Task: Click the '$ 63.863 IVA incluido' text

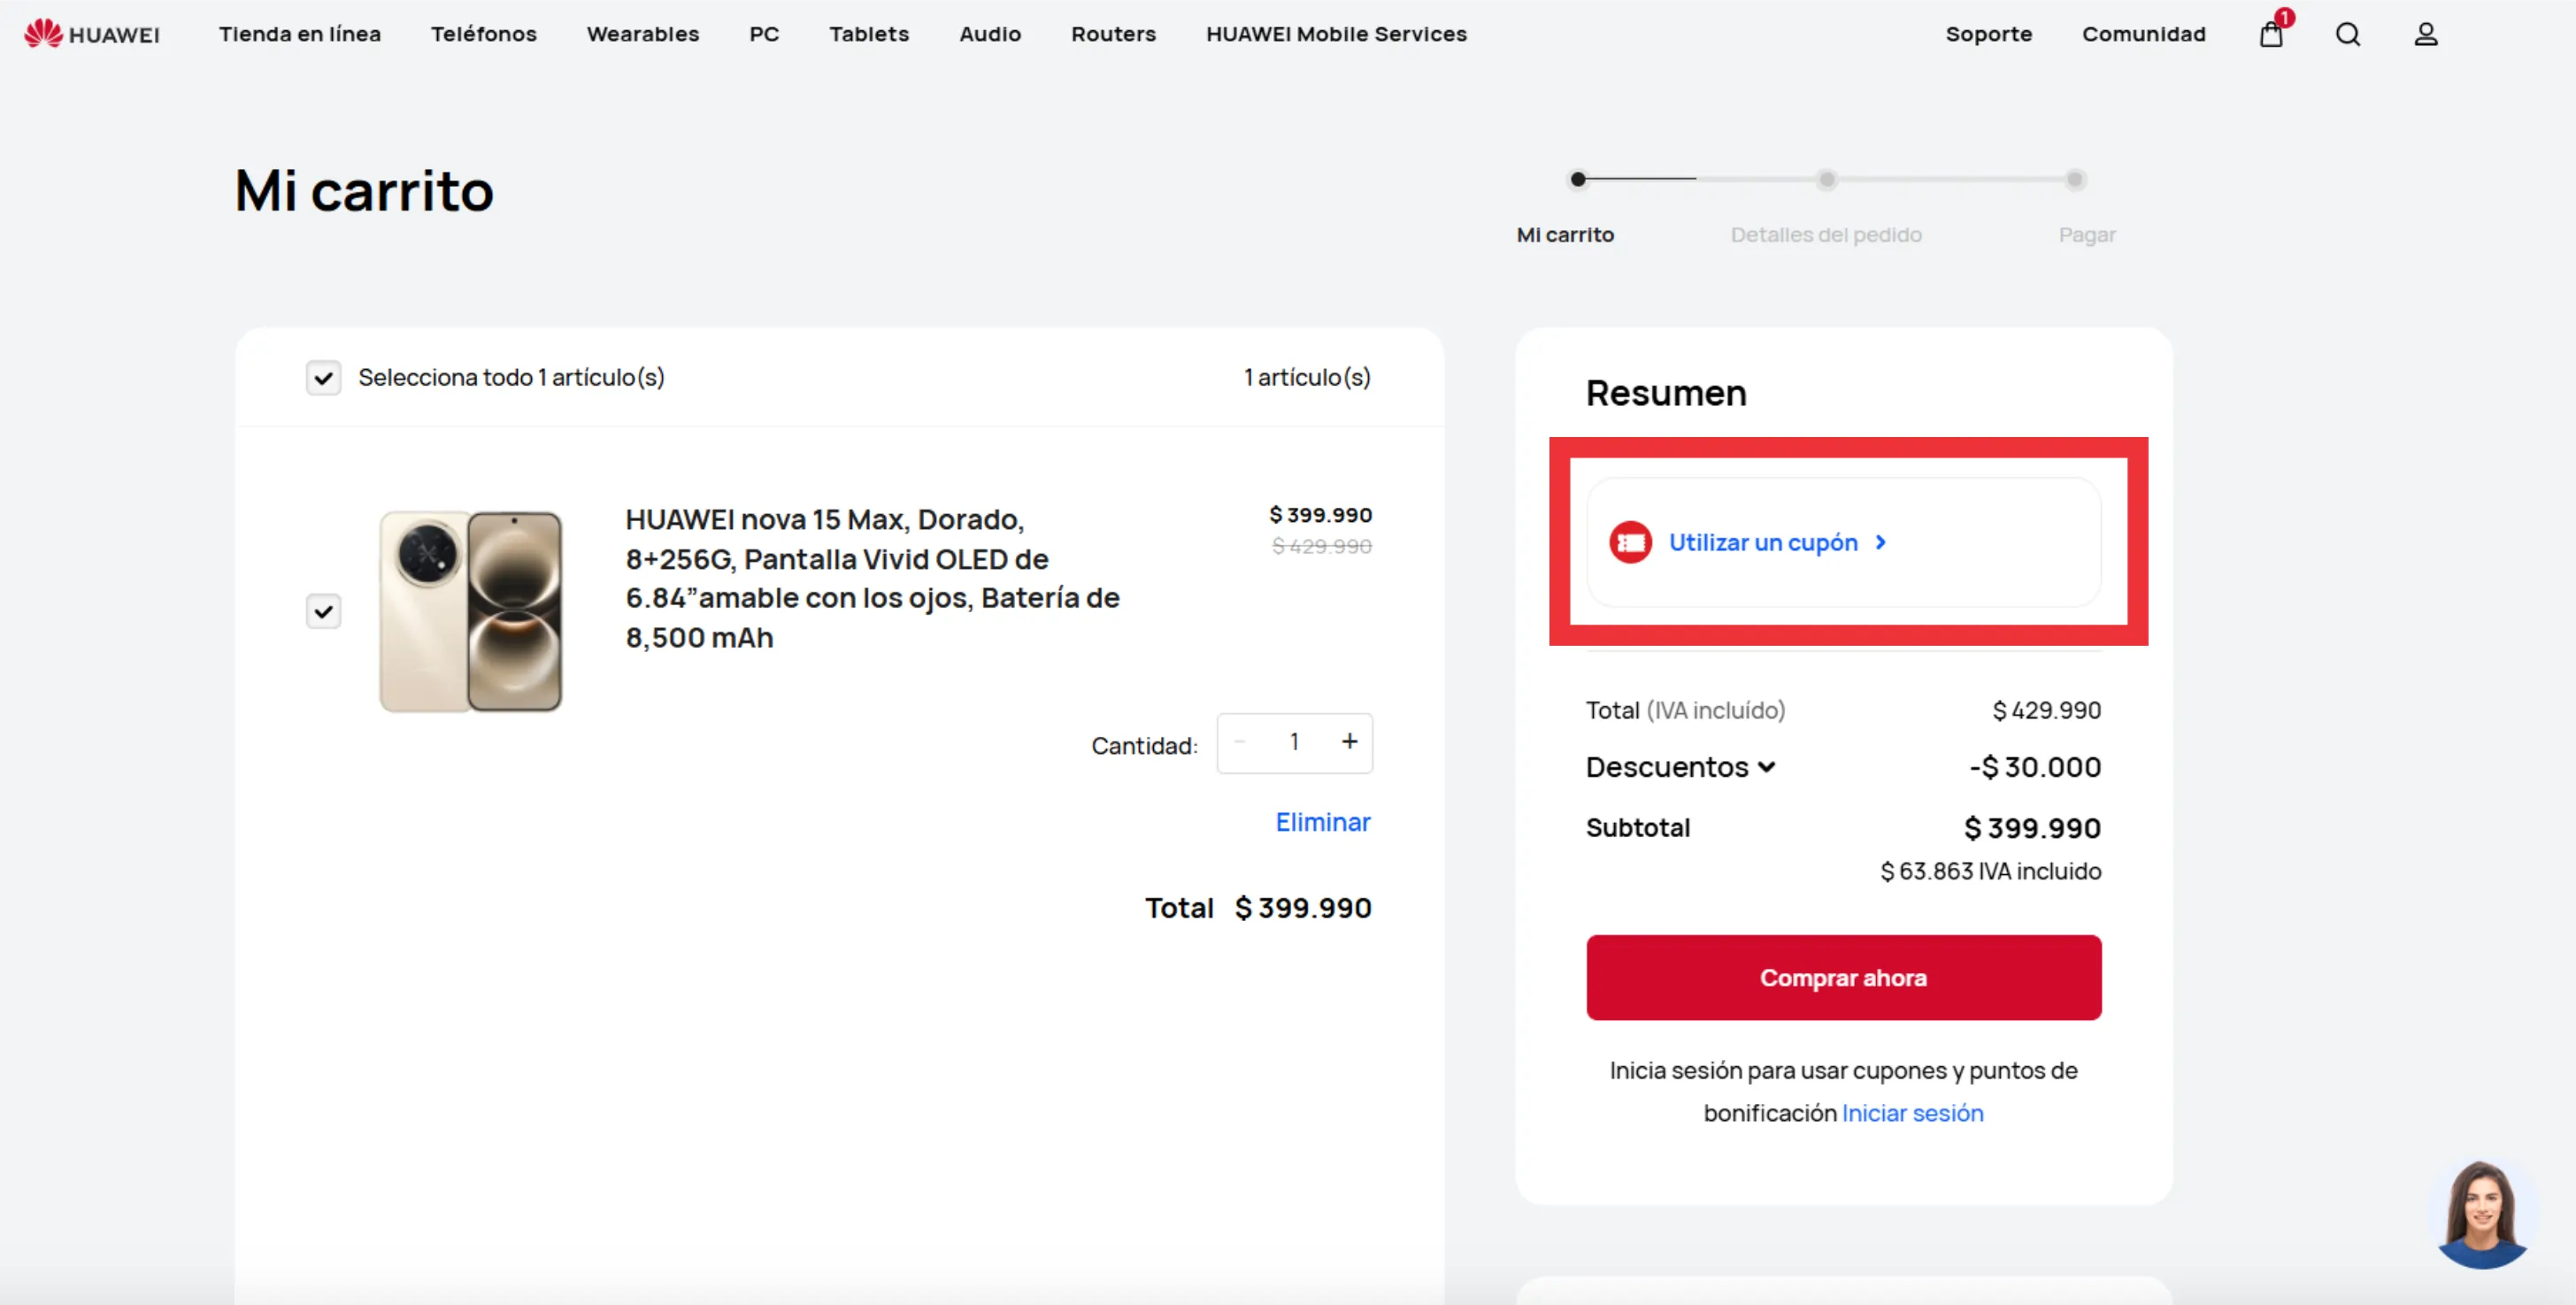Action: [x=1990, y=871]
